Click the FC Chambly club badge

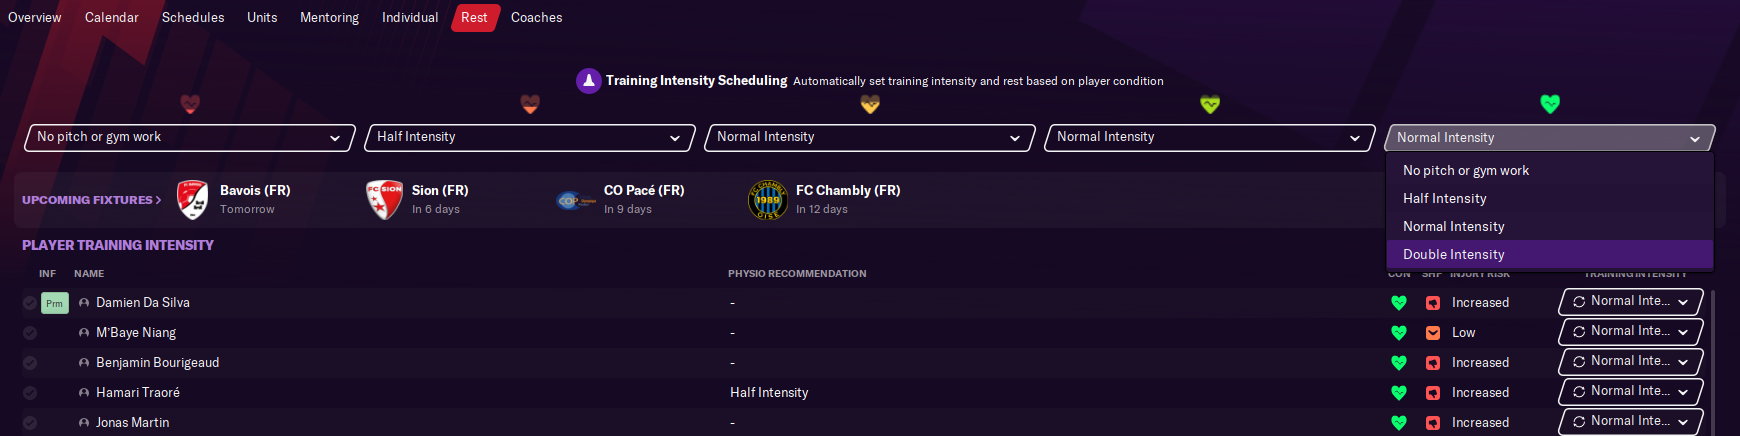pyautogui.click(x=767, y=200)
